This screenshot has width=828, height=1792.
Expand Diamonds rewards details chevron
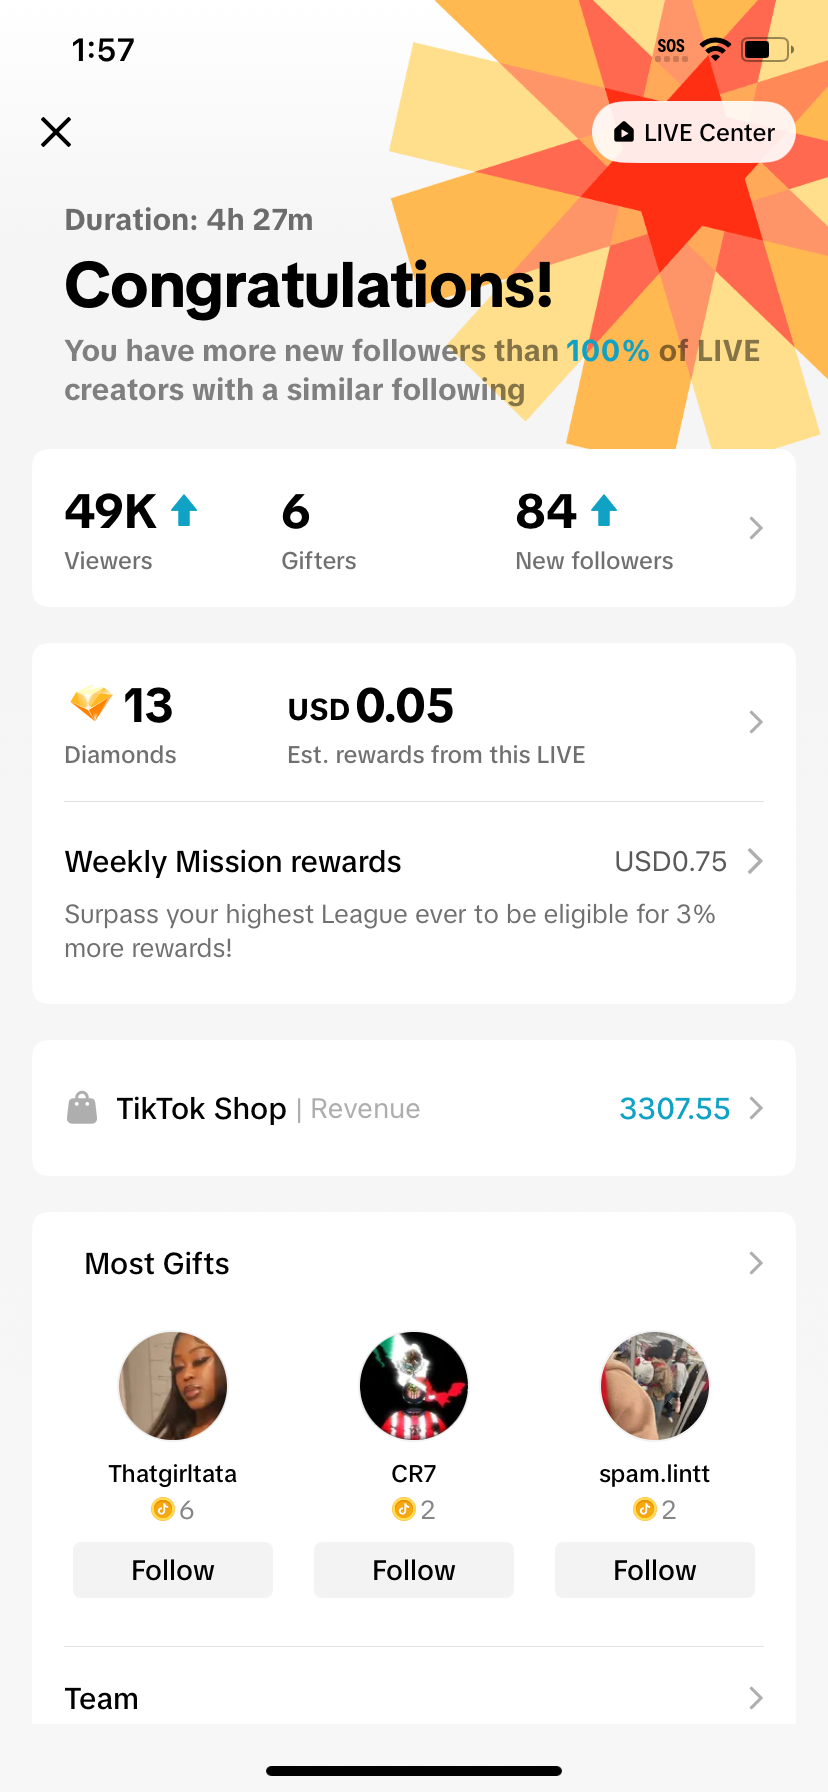[756, 722]
